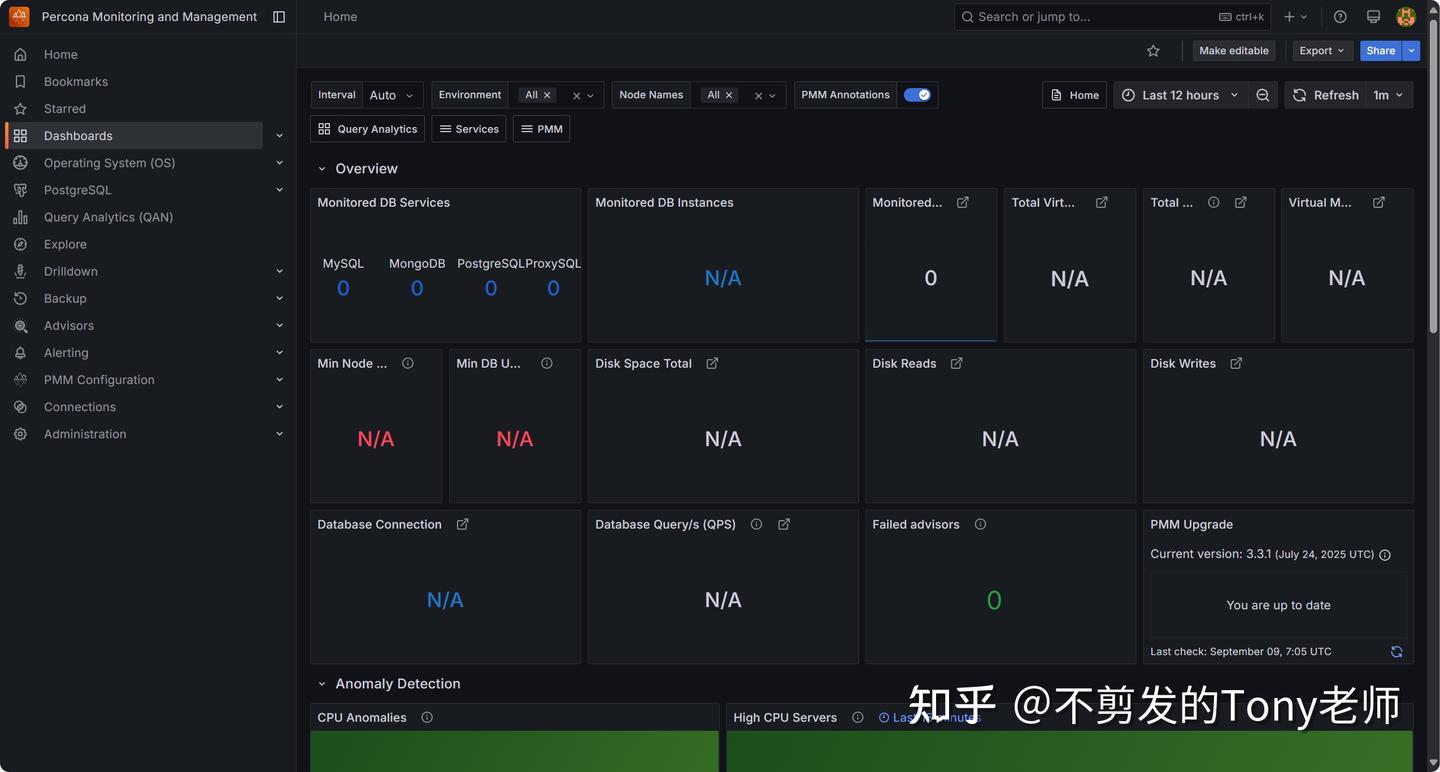Open the Last 12 hours time picker

(x=1180, y=95)
